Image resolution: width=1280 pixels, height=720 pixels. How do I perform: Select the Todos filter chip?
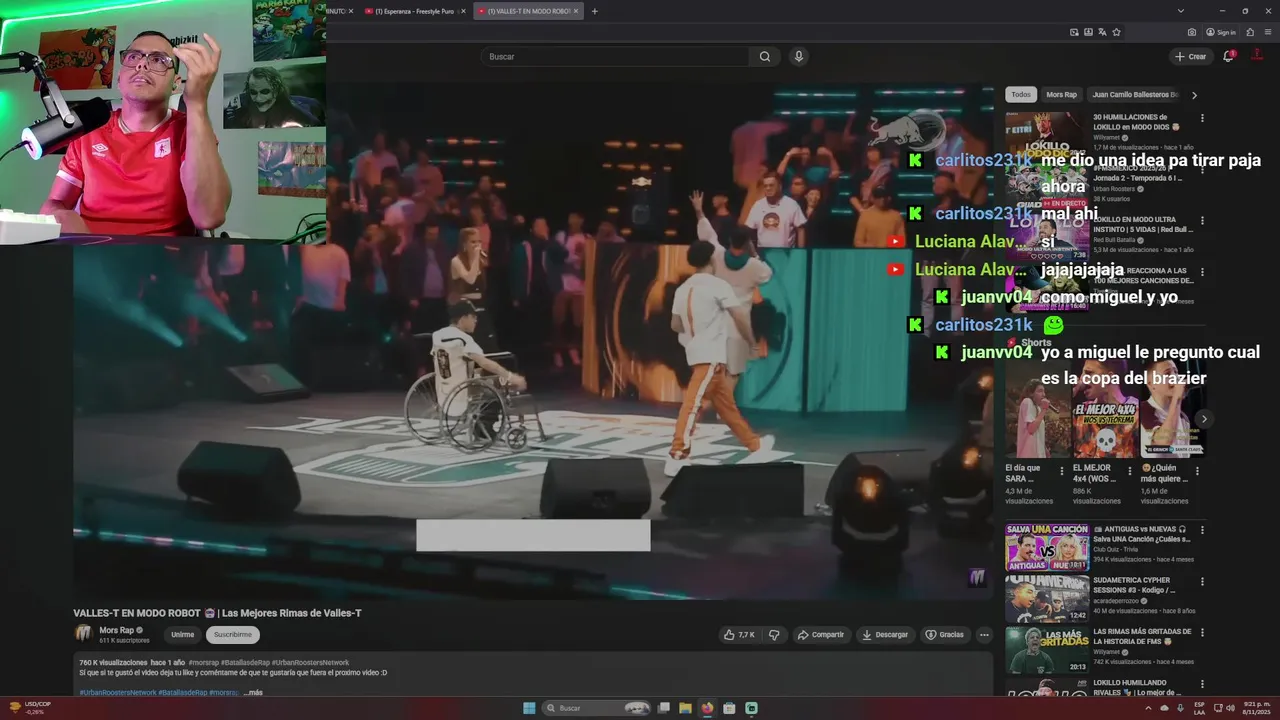click(x=1020, y=95)
